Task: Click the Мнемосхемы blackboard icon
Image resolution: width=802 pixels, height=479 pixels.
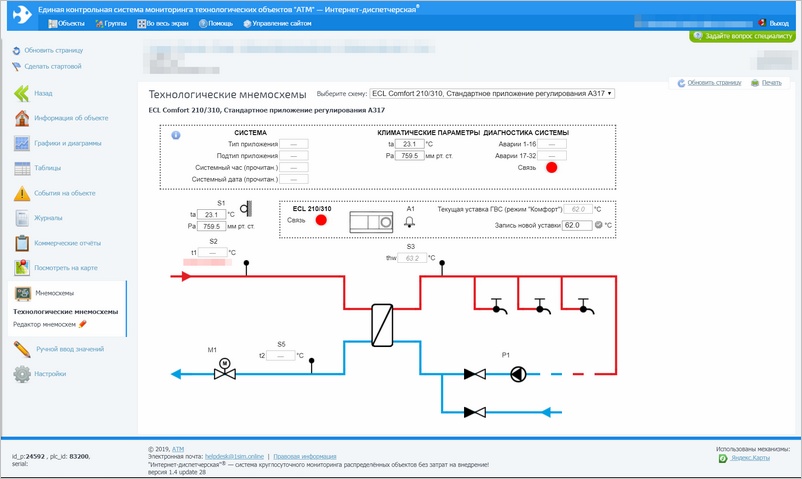Action: click(23, 293)
